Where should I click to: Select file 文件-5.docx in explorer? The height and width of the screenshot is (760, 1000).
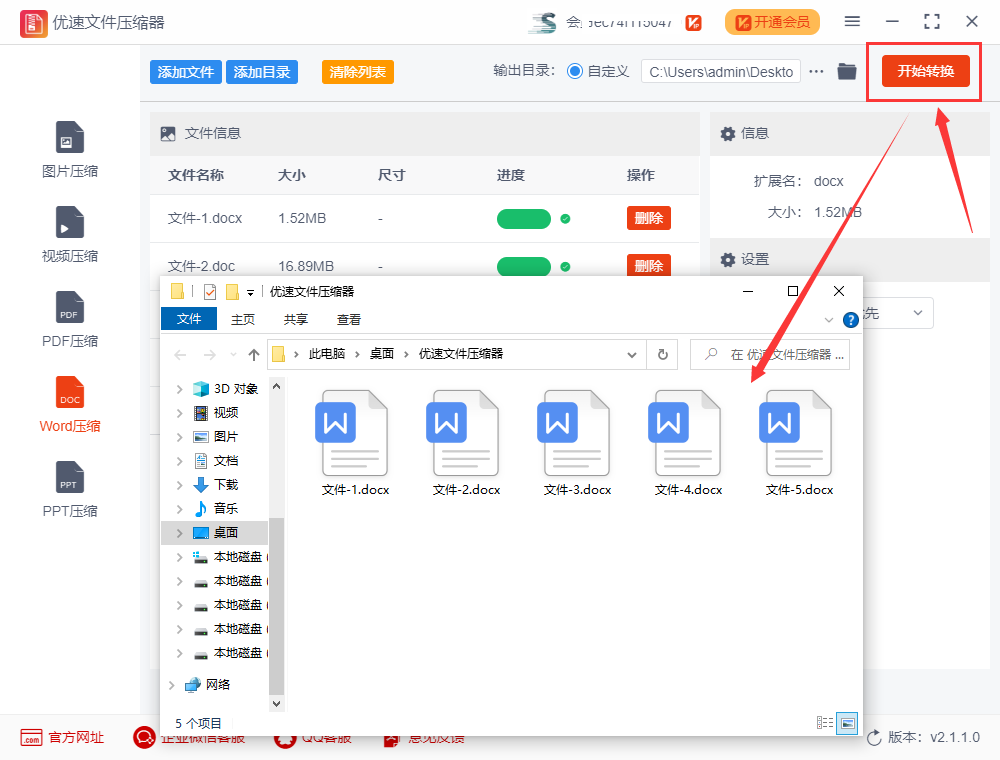pyautogui.click(x=799, y=443)
